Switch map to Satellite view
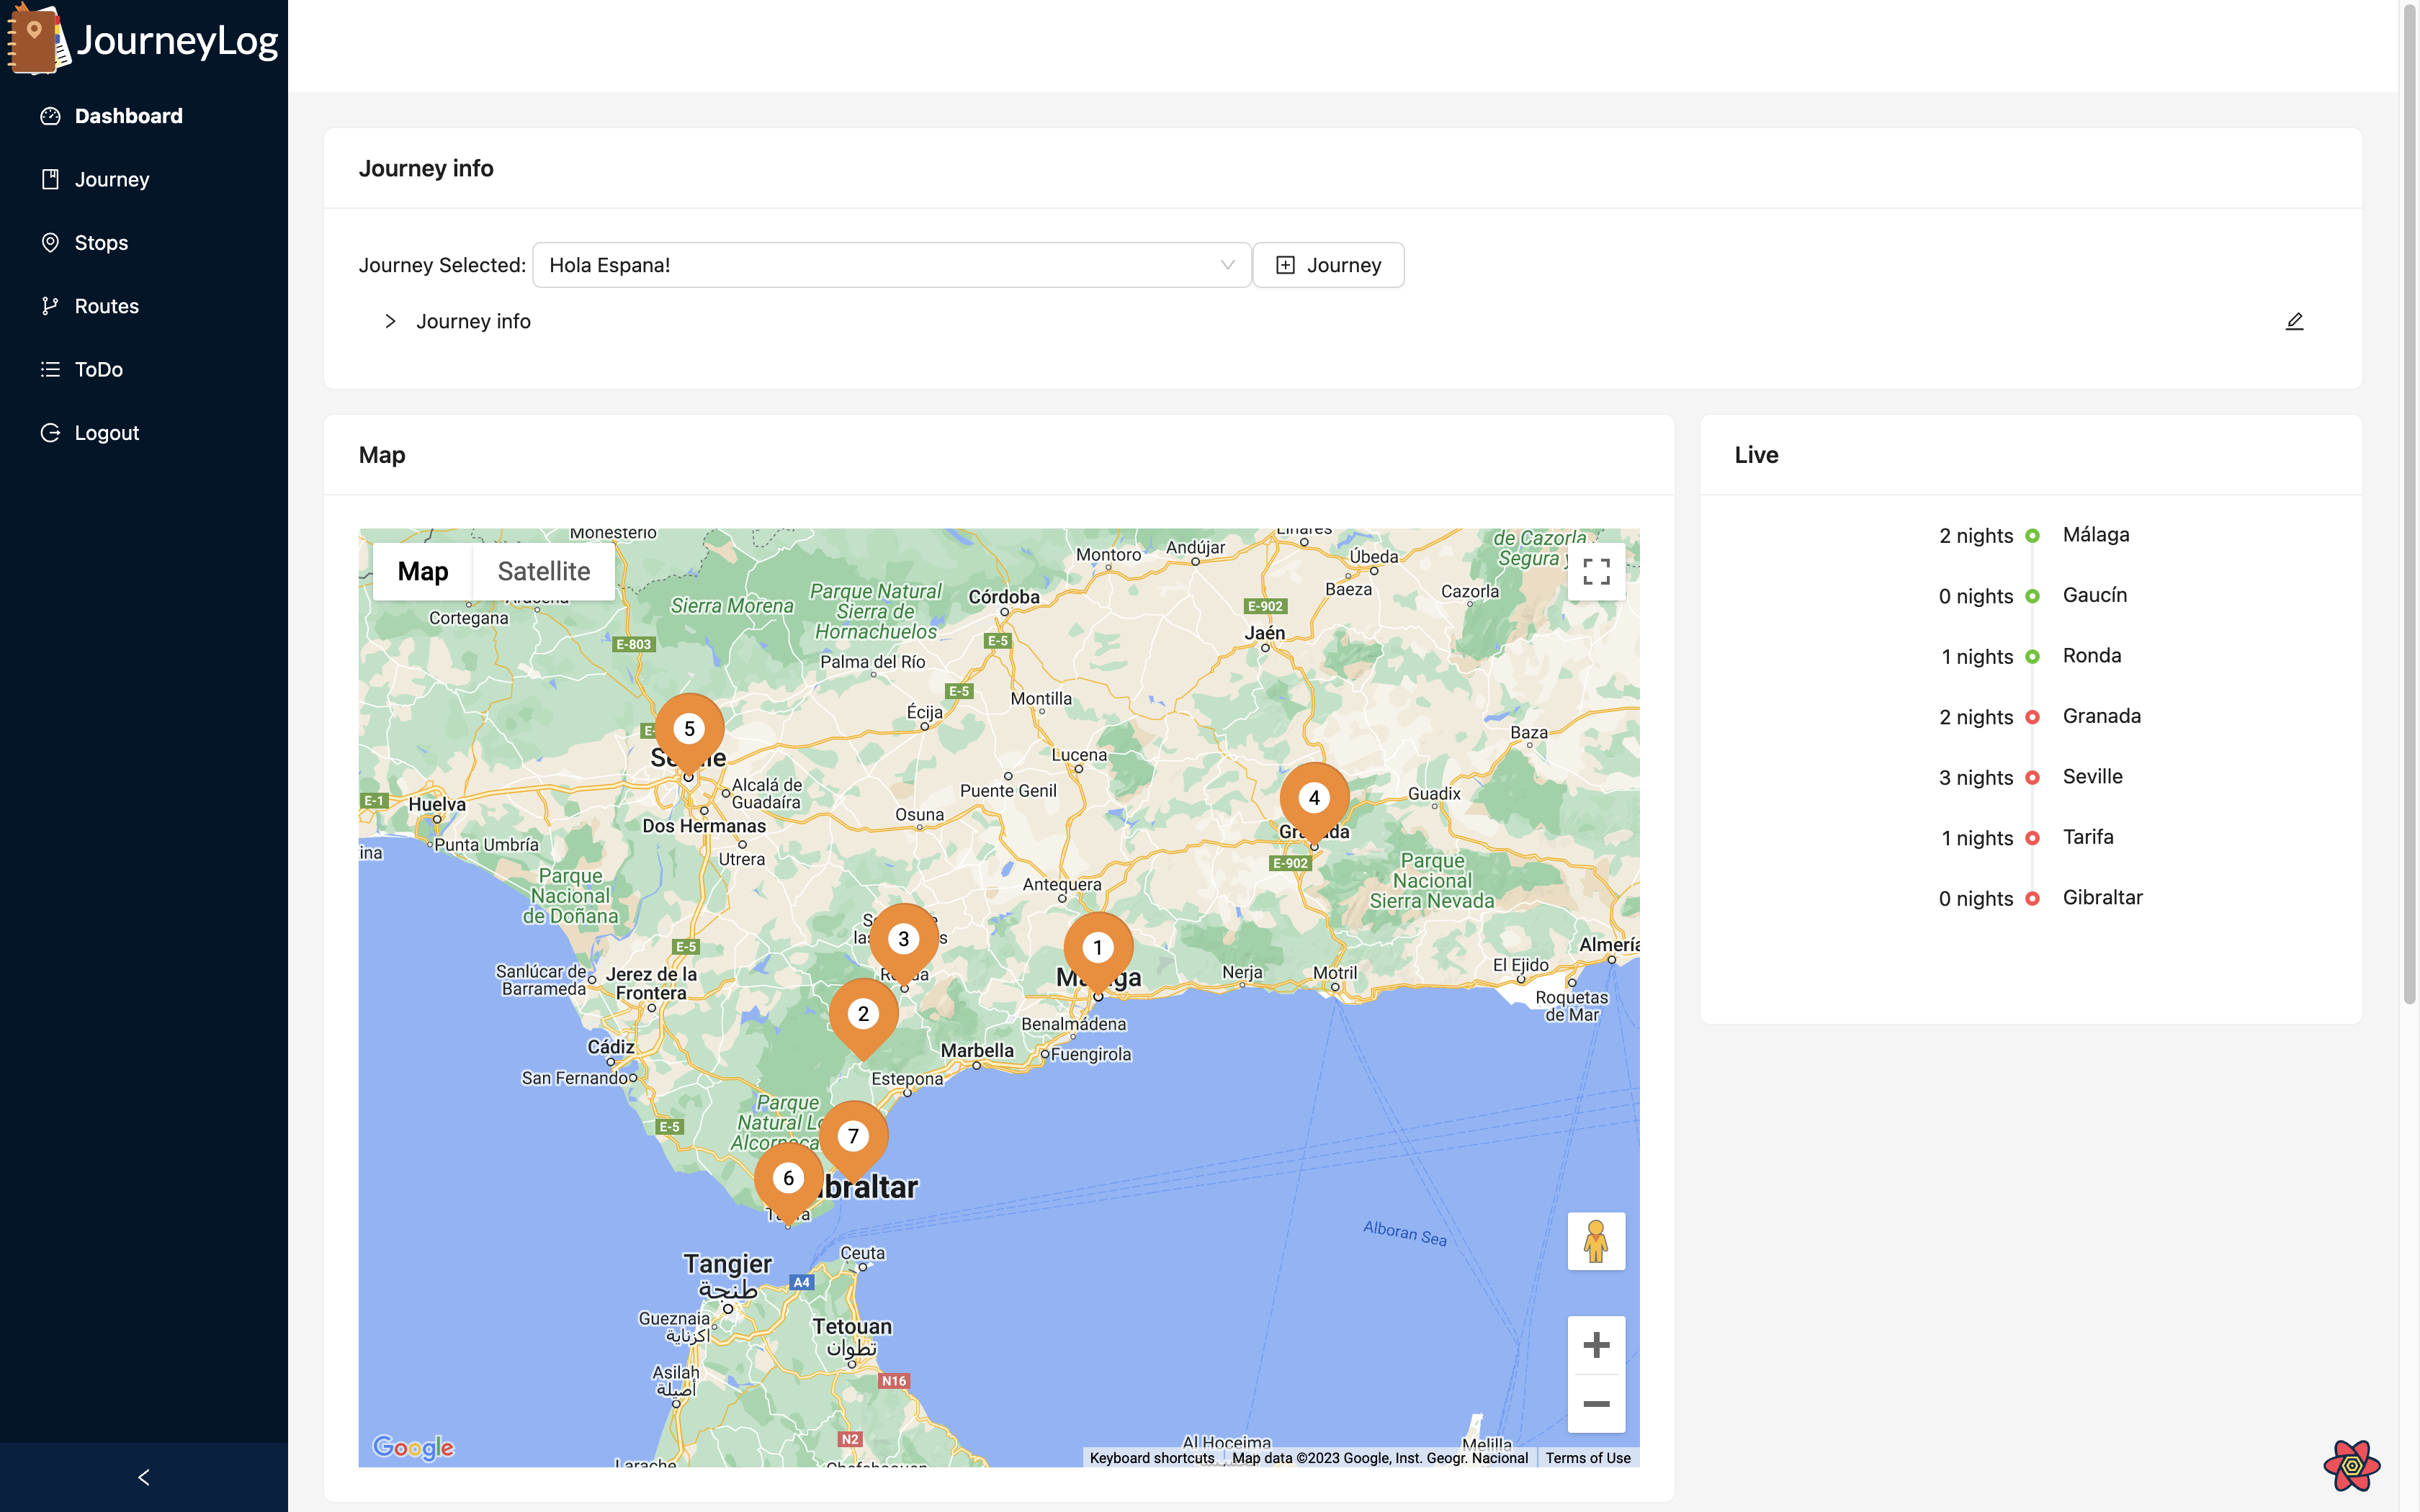The image size is (2420, 1512). point(543,572)
